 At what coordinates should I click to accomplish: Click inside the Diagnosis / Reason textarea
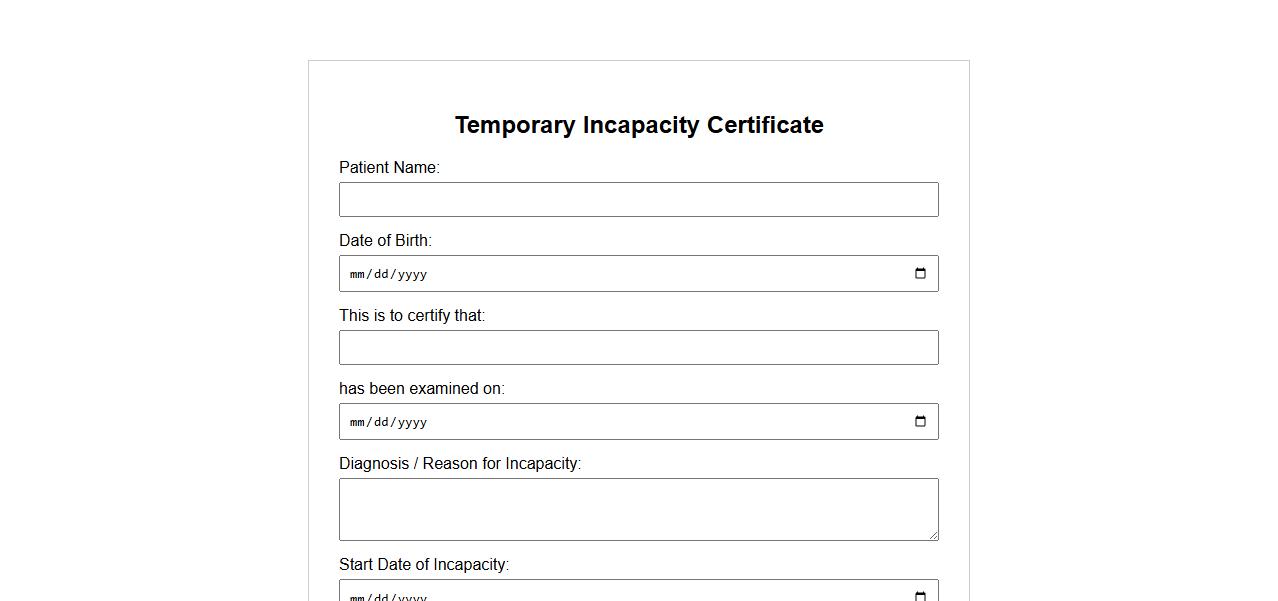point(638,509)
